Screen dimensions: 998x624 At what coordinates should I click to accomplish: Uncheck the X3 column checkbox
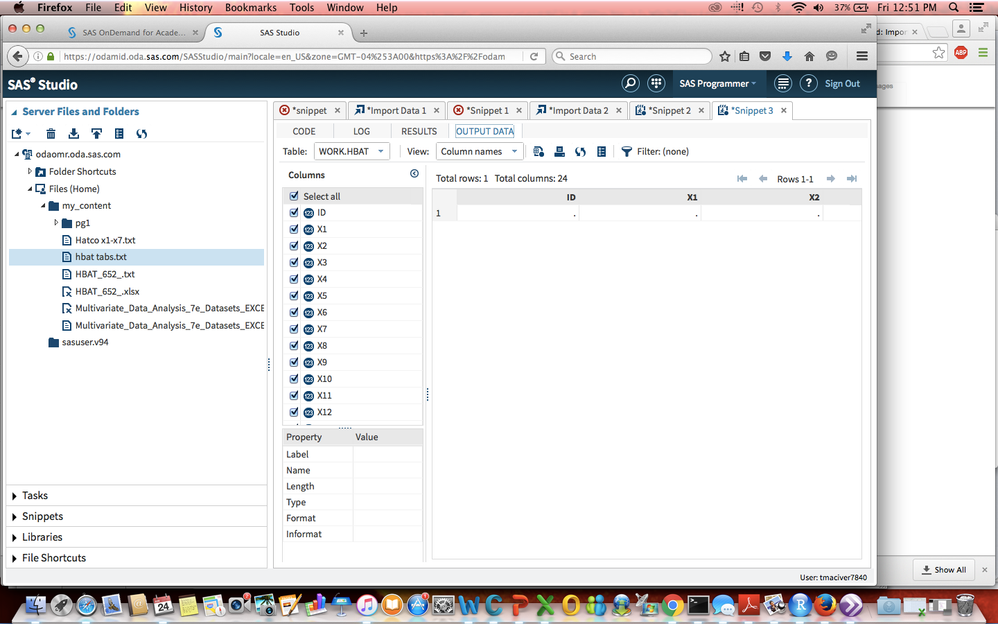294,262
